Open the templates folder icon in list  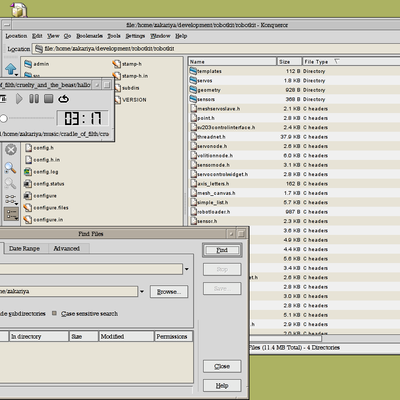(x=193, y=71)
